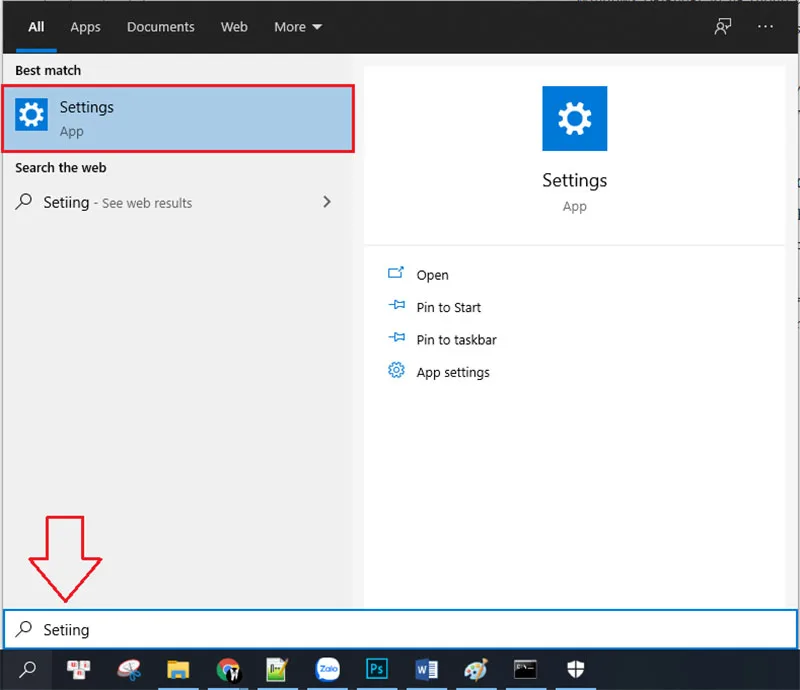Viewport: 800px width, 690px height.
Task: Open the green notepad editor on taskbar
Action: (x=277, y=669)
